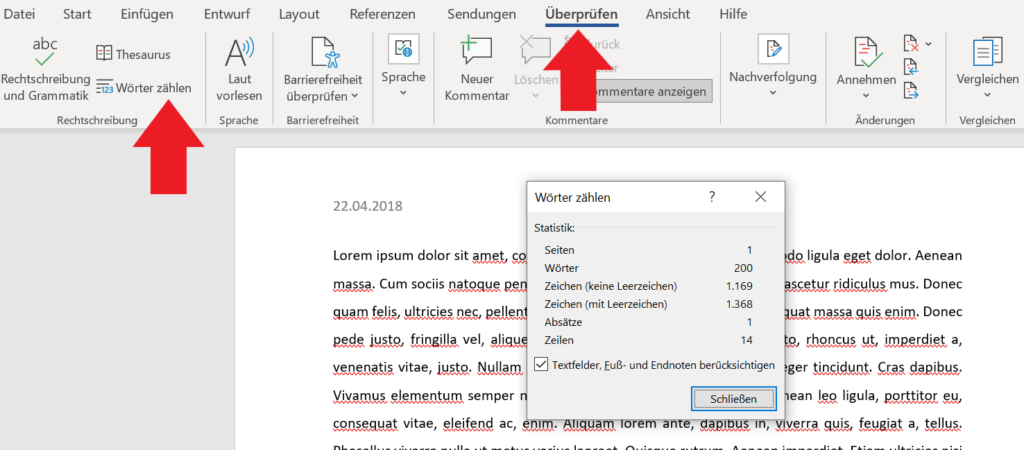Click the Zeilen row label
Image resolution: width=1024 pixels, height=450 pixels.
pos(559,340)
